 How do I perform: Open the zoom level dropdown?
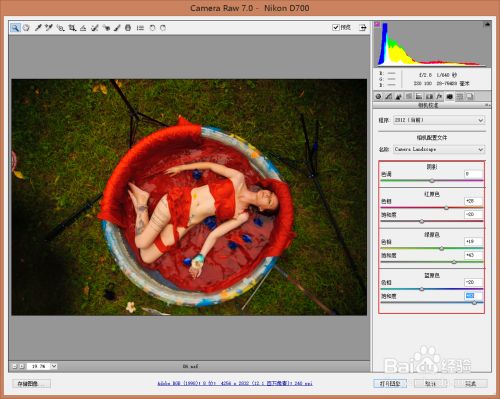coord(54,366)
